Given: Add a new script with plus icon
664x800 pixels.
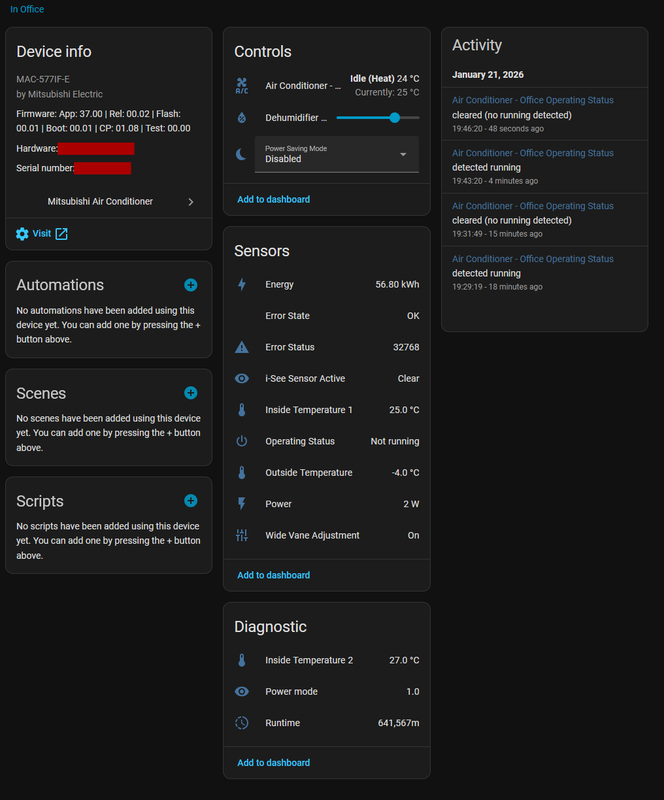Looking at the screenshot, I should 191,501.
